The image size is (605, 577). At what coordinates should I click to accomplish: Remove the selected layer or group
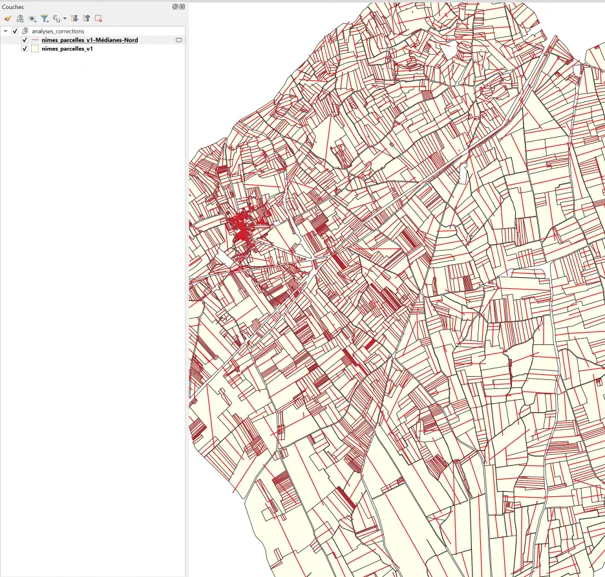click(98, 19)
